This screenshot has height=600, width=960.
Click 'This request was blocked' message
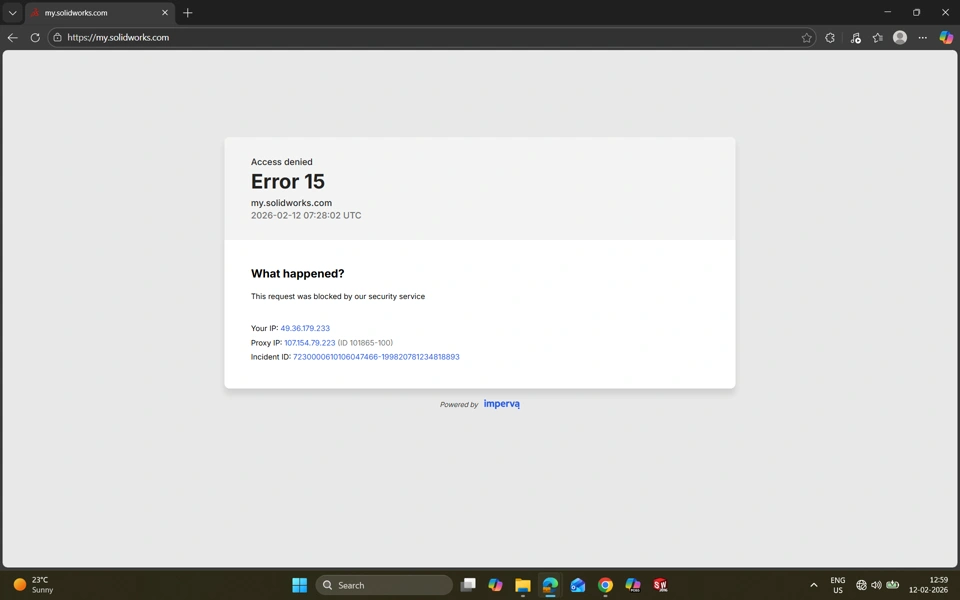pyautogui.click(x=338, y=296)
